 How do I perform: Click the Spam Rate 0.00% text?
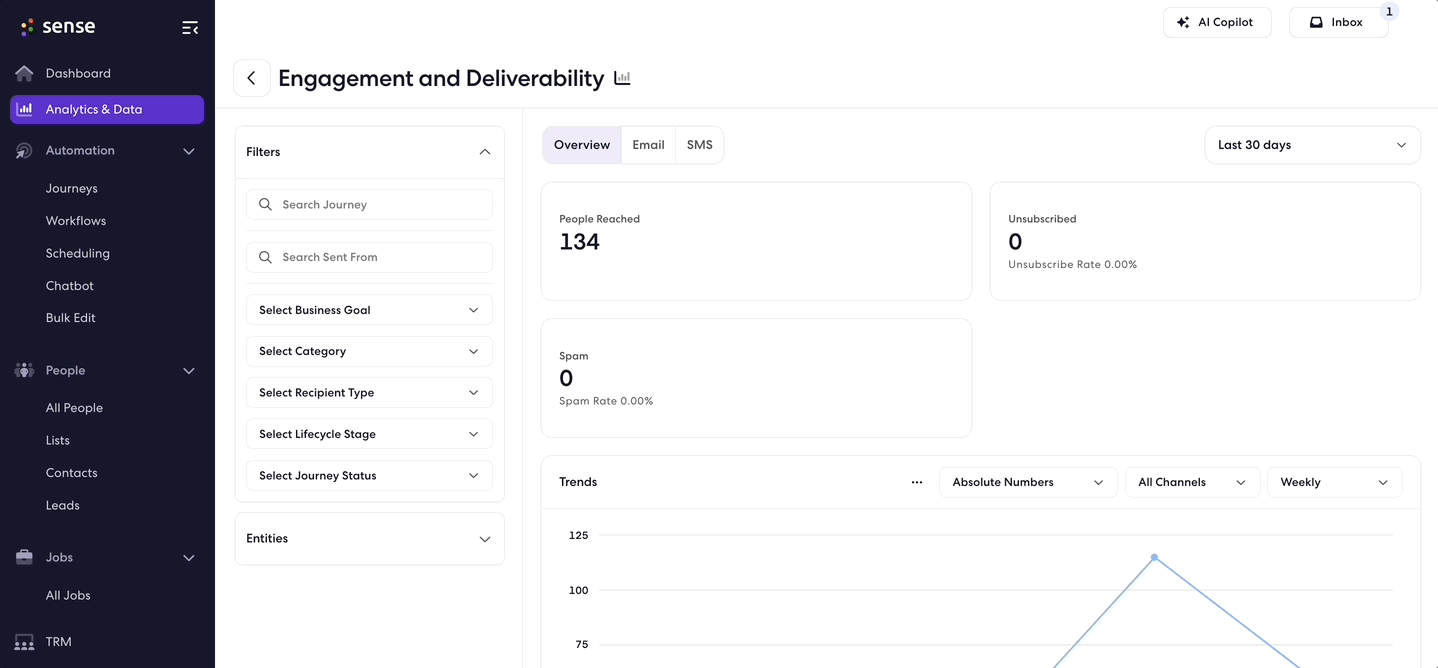point(606,401)
